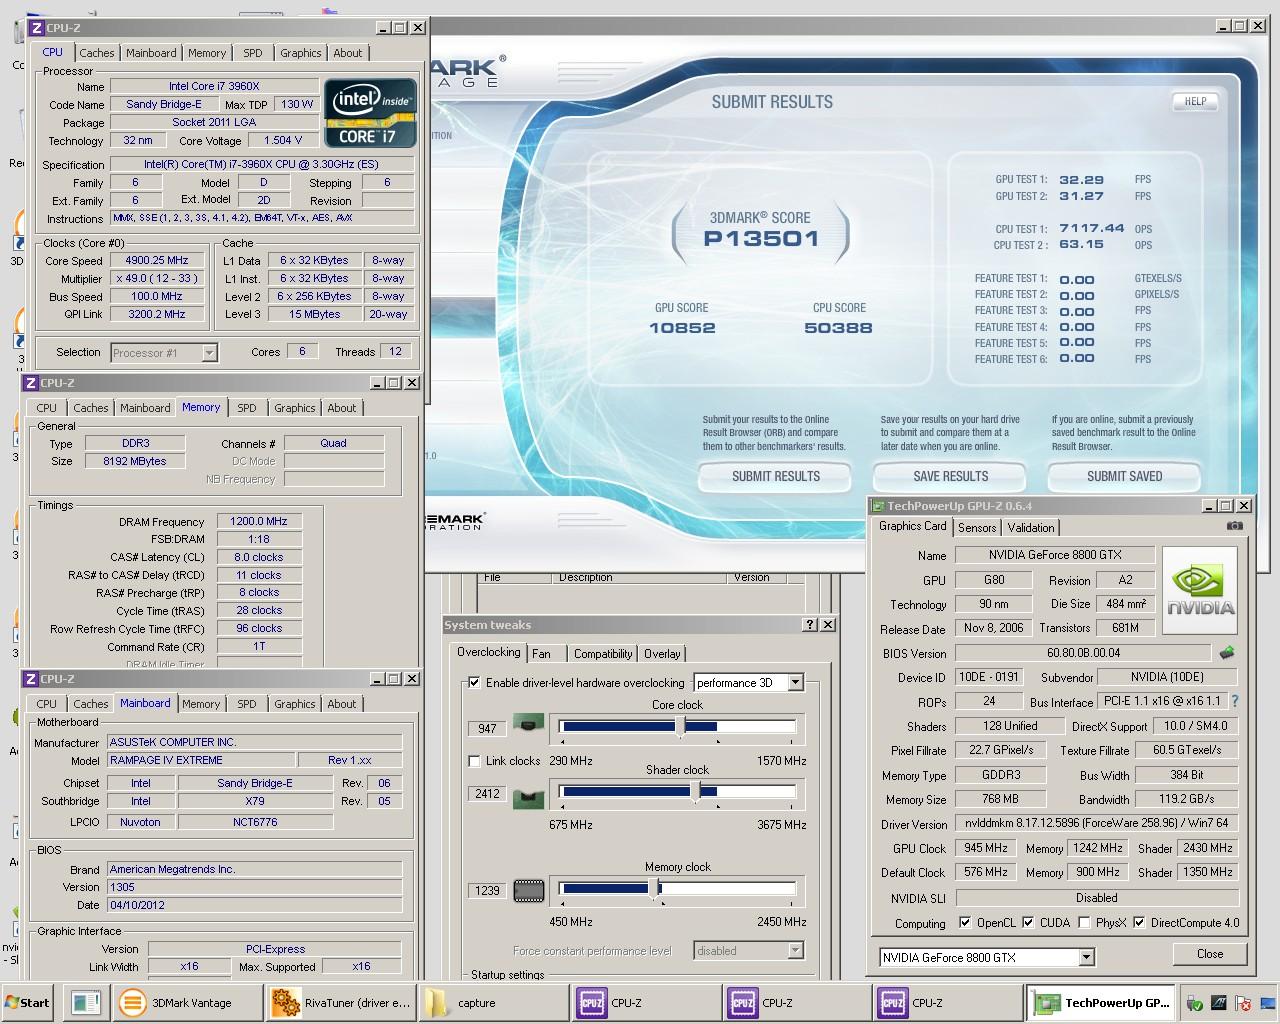Open SPD tab in top CPU-Z window

pyautogui.click(x=253, y=53)
